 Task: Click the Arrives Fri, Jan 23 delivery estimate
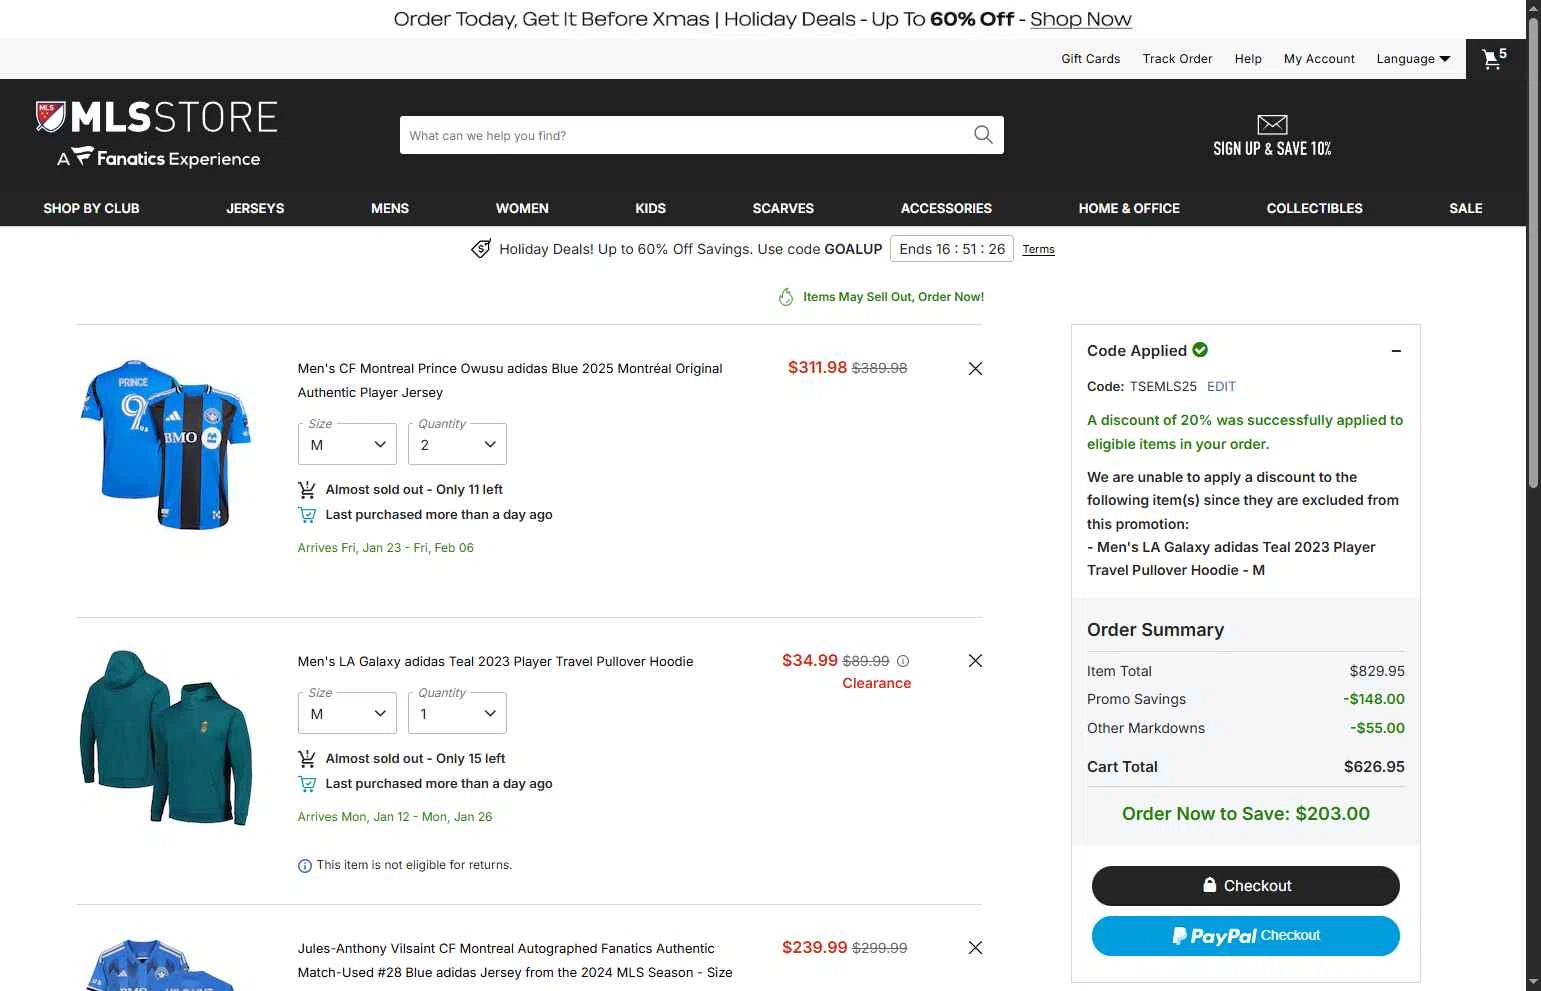(385, 548)
